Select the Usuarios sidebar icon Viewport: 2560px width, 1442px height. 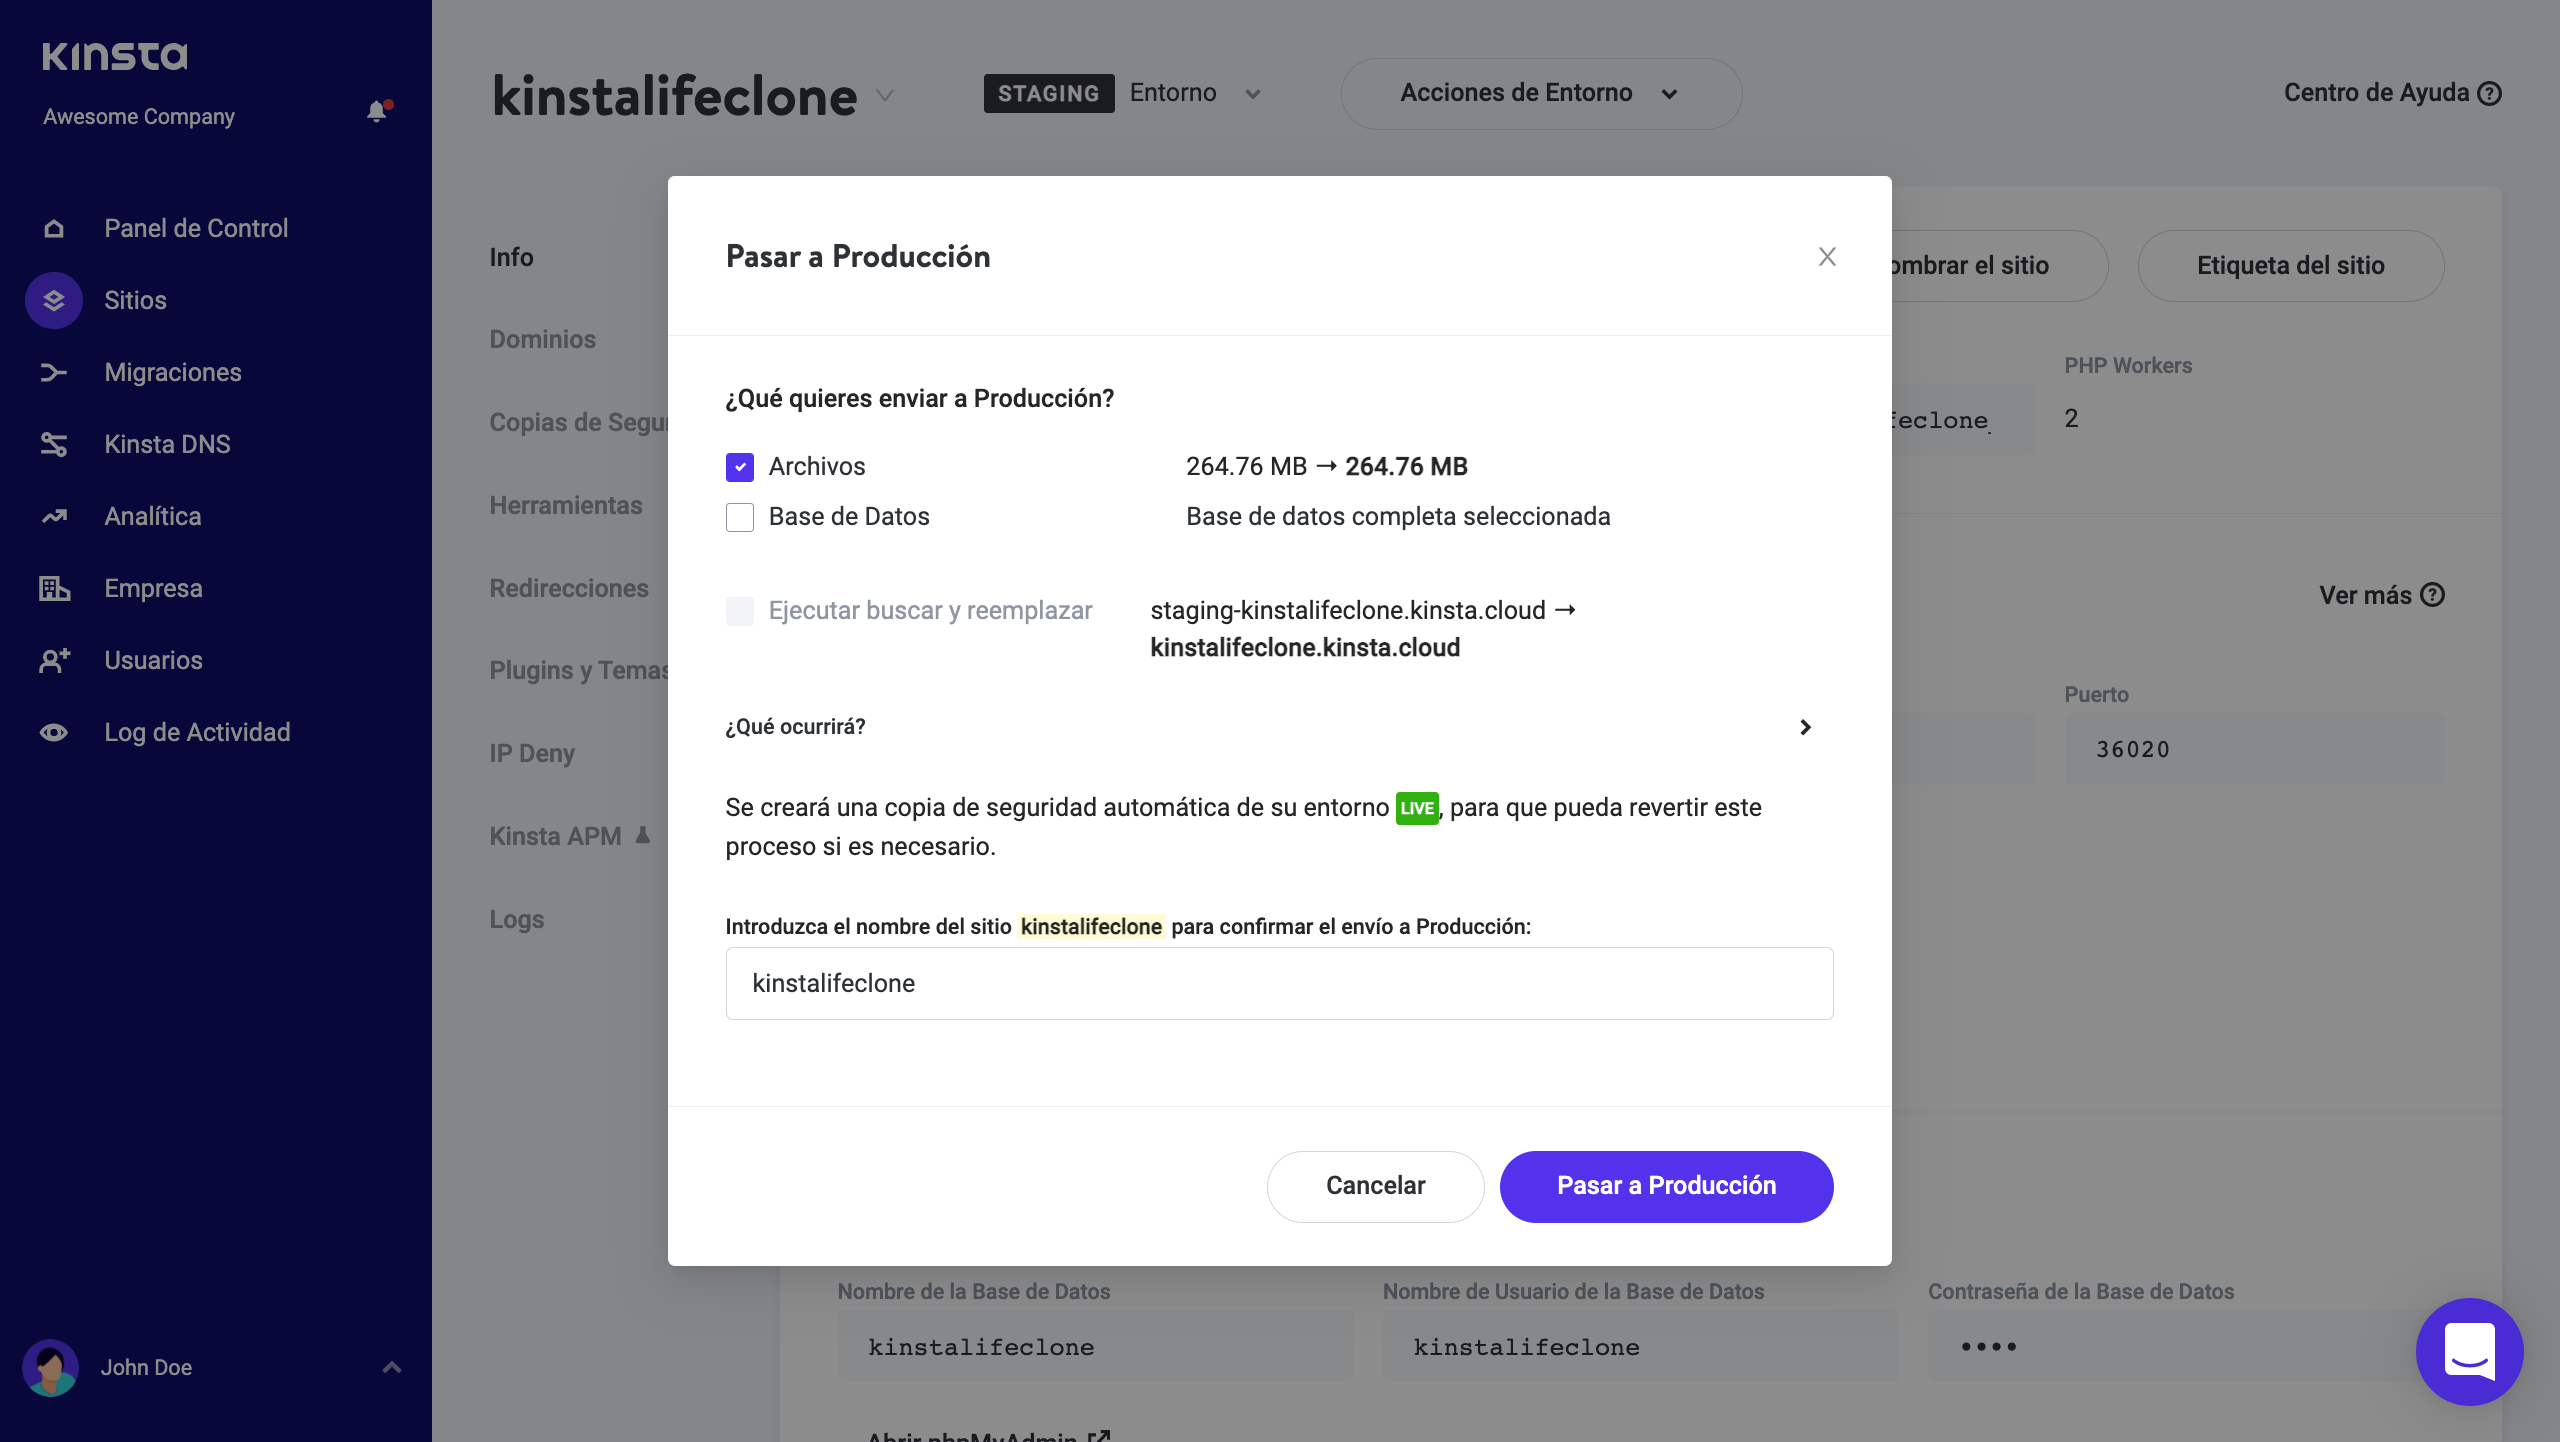pyautogui.click(x=53, y=660)
